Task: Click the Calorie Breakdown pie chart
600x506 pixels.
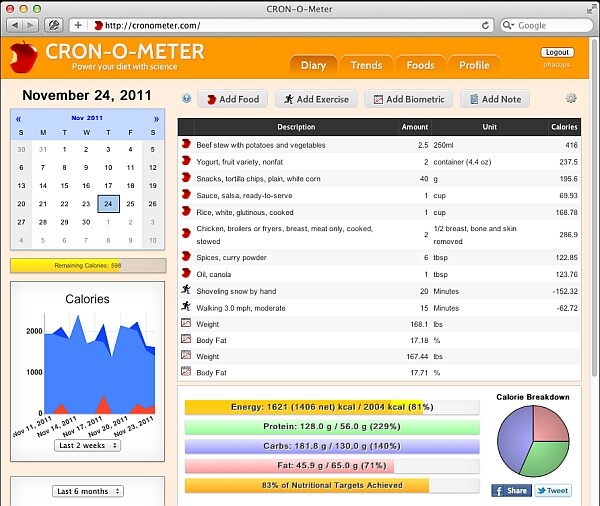Action: tap(533, 441)
